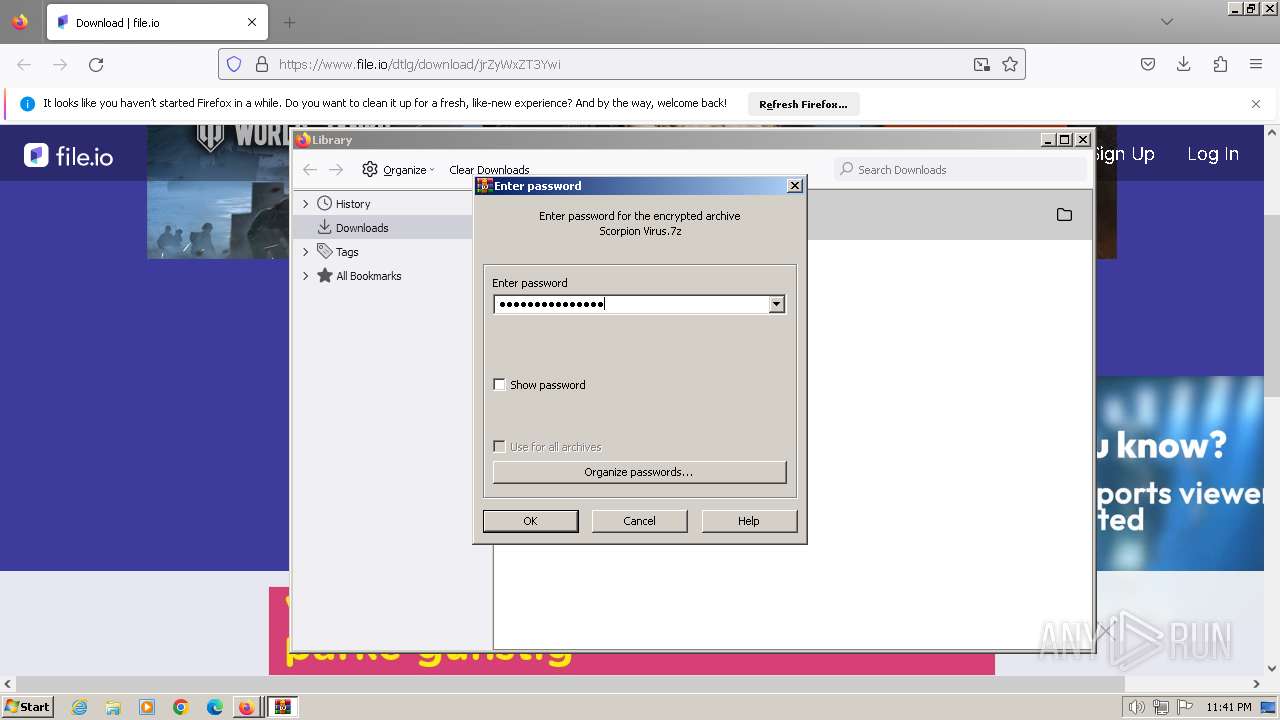The height and width of the screenshot is (720, 1280).
Task: Click the browser forward arrow
Action: point(60,64)
